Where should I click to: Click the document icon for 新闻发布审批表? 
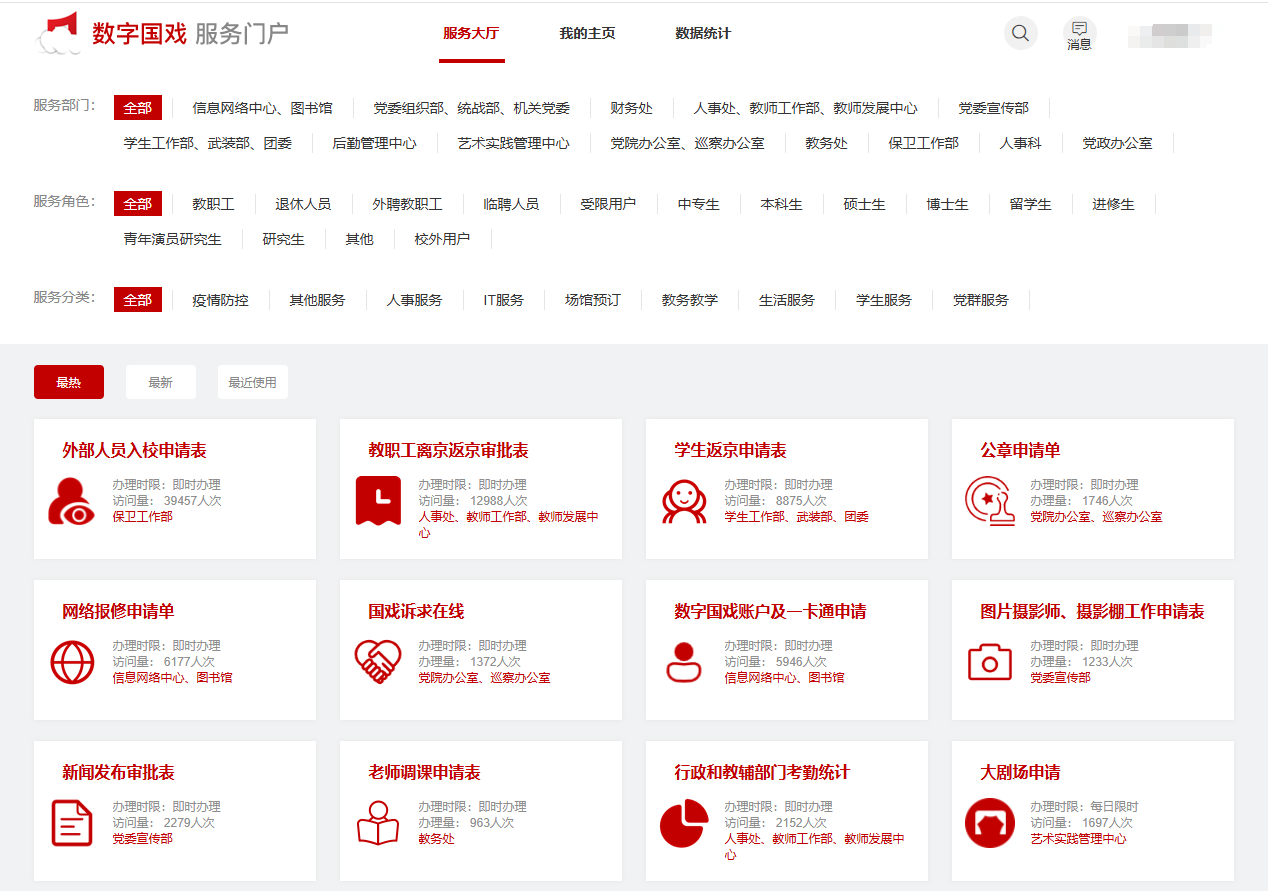pyautogui.click(x=72, y=823)
